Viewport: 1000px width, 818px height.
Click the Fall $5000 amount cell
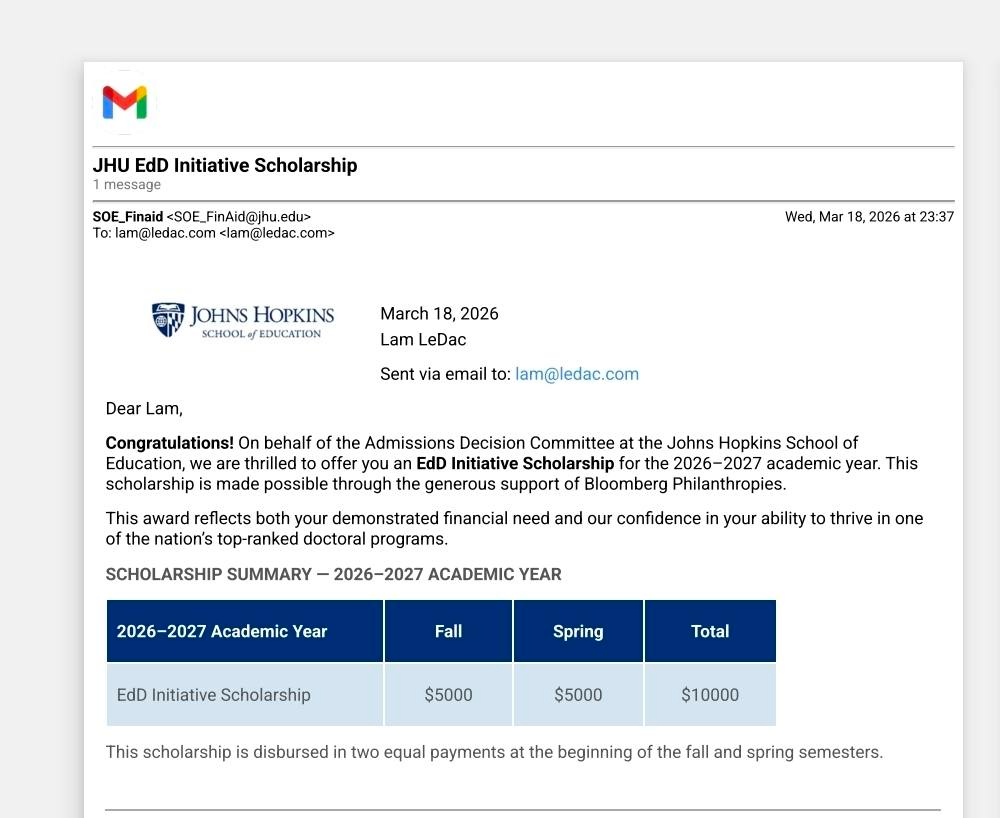click(448, 695)
